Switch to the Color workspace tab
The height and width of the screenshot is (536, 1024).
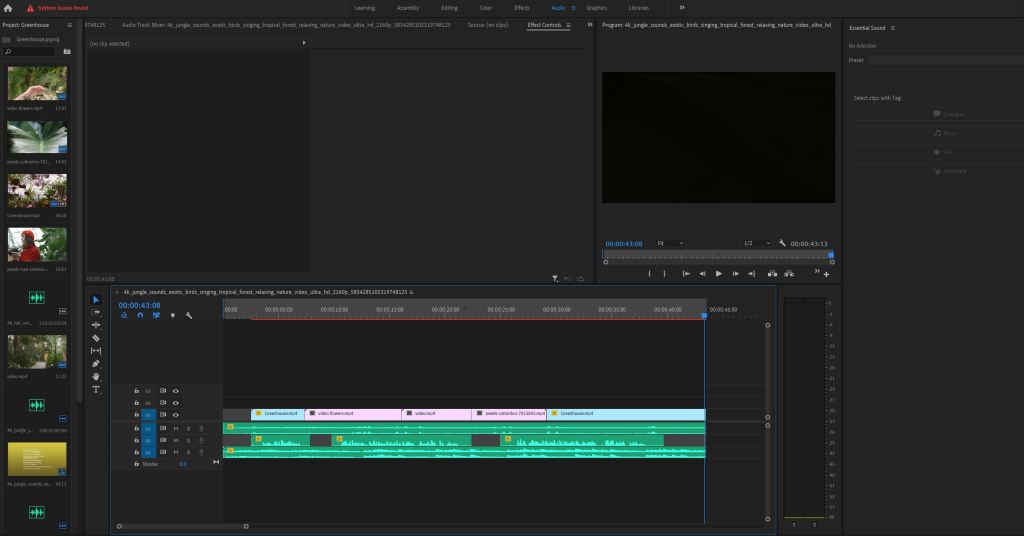[x=485, y=8]
